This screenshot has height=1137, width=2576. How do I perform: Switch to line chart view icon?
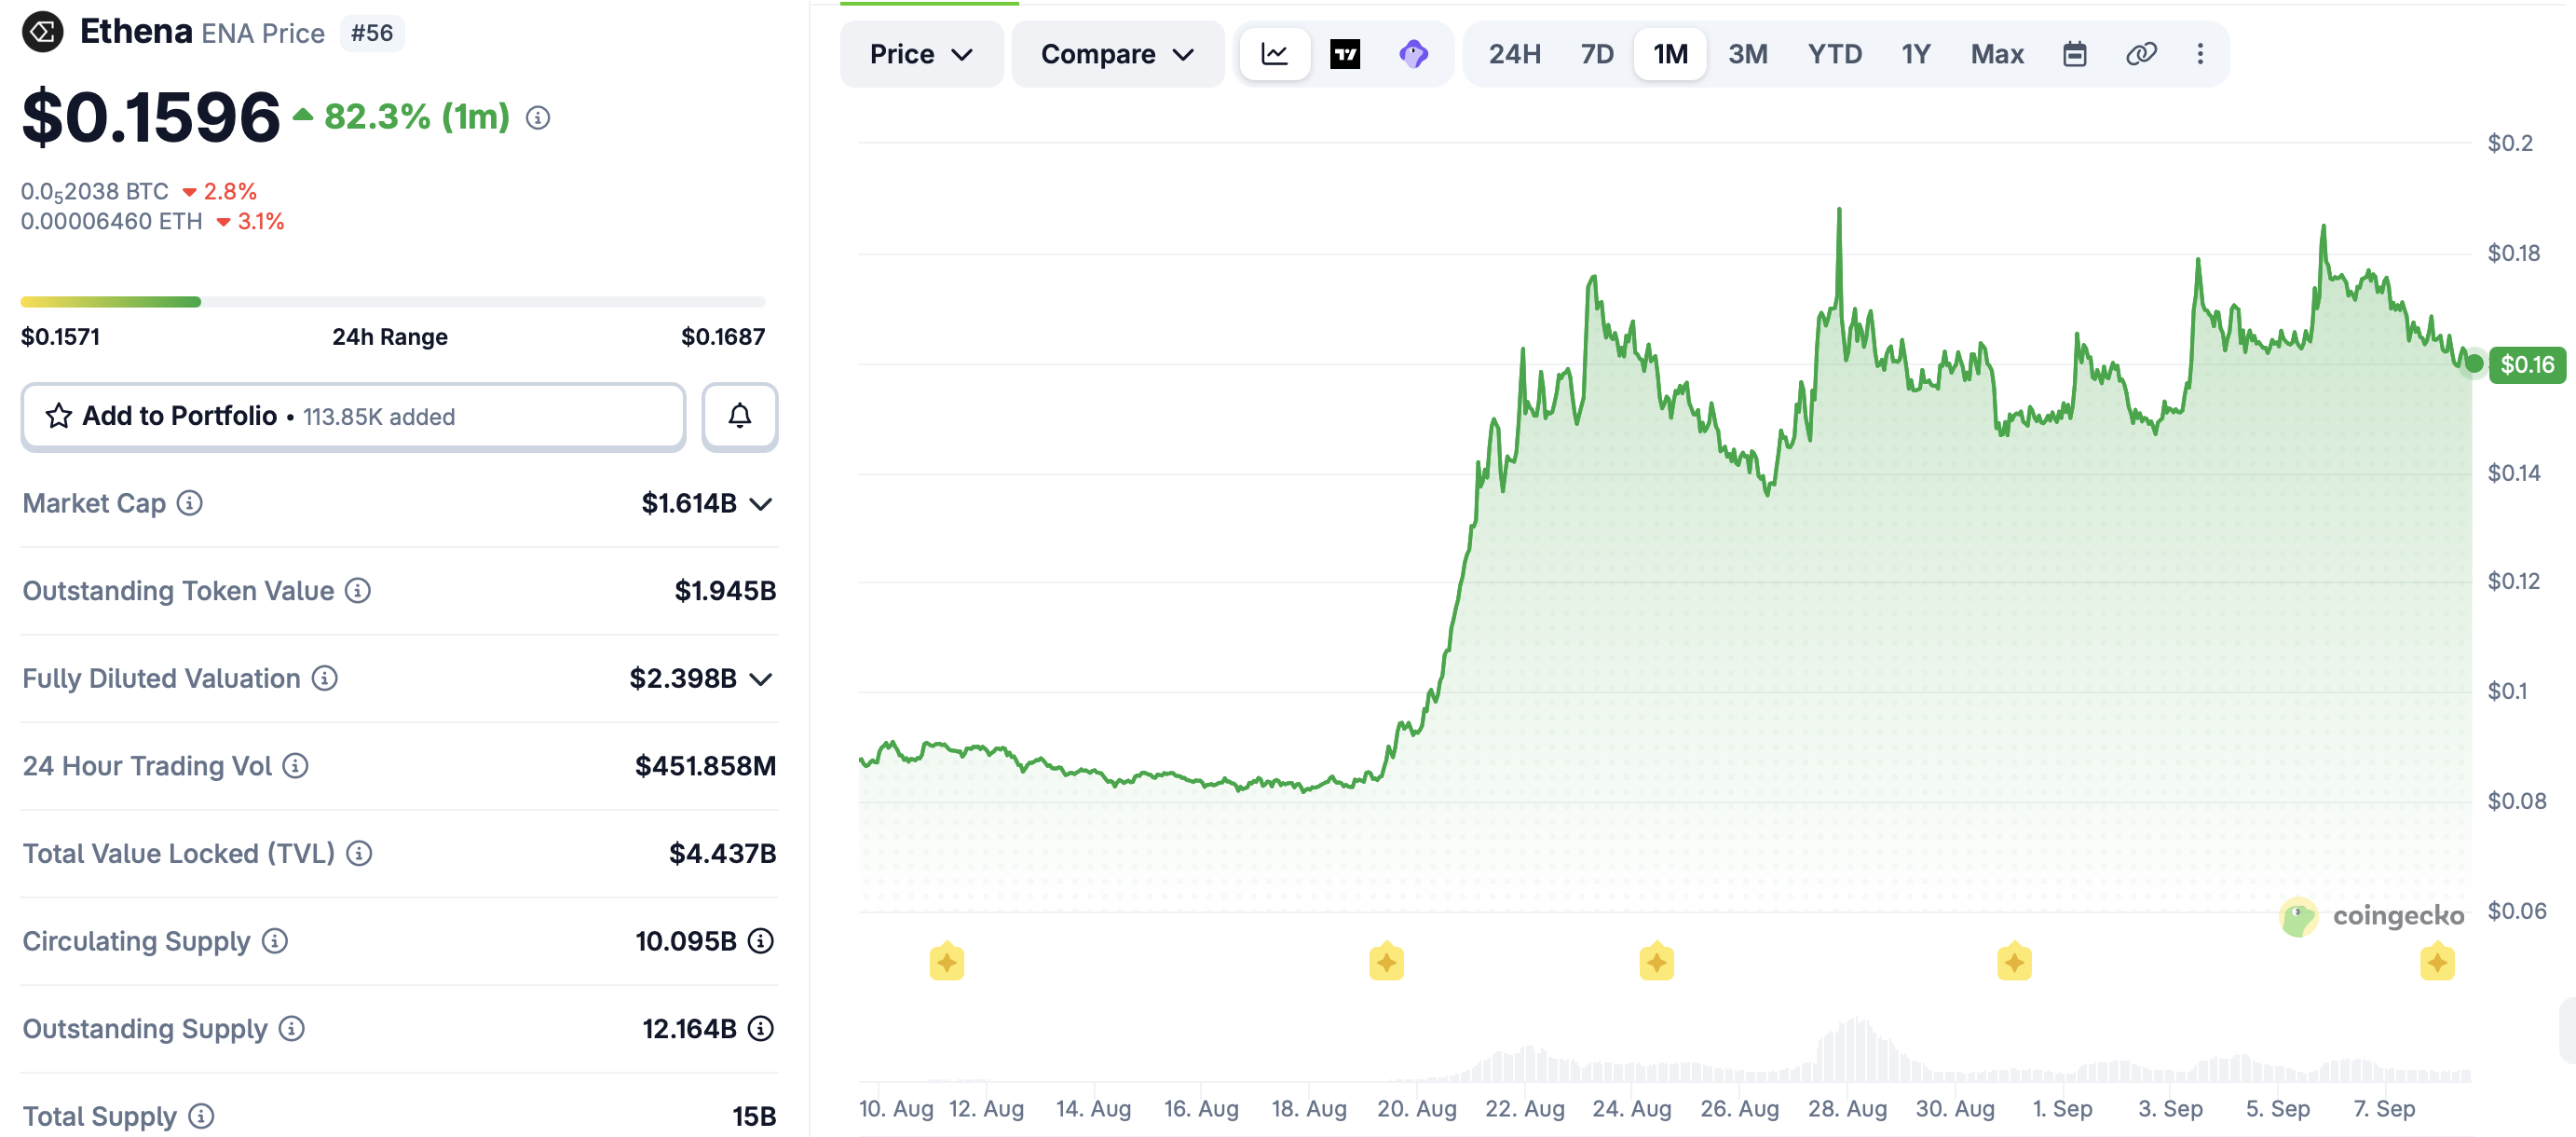click(1275, 54)
